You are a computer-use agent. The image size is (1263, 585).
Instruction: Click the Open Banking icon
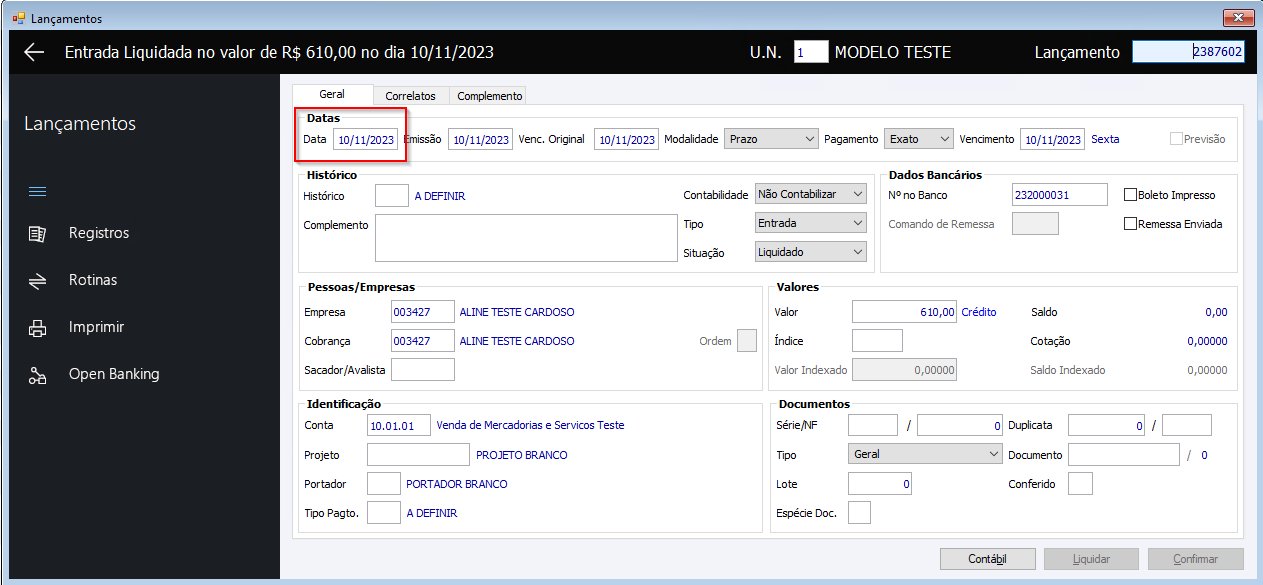[37, 375]
